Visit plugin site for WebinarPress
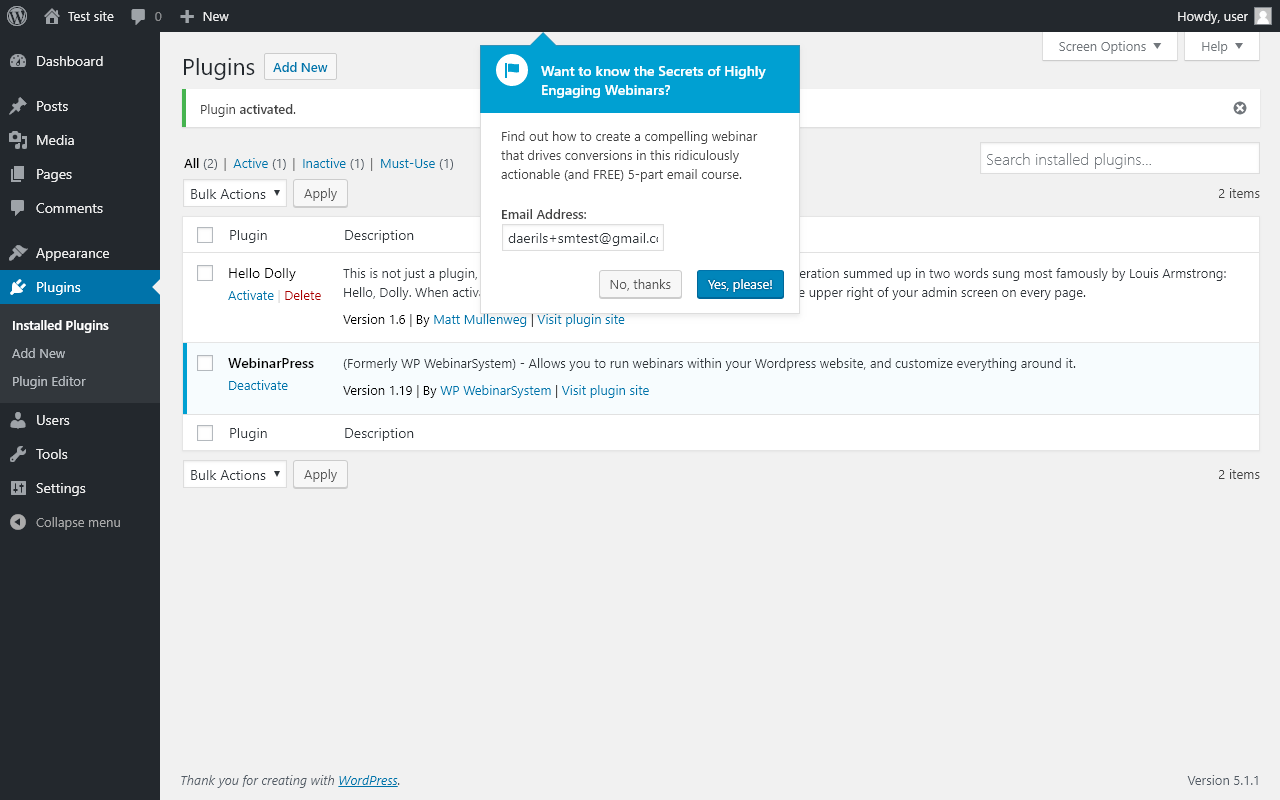1280x800 pixels. (x=605, y=390)
